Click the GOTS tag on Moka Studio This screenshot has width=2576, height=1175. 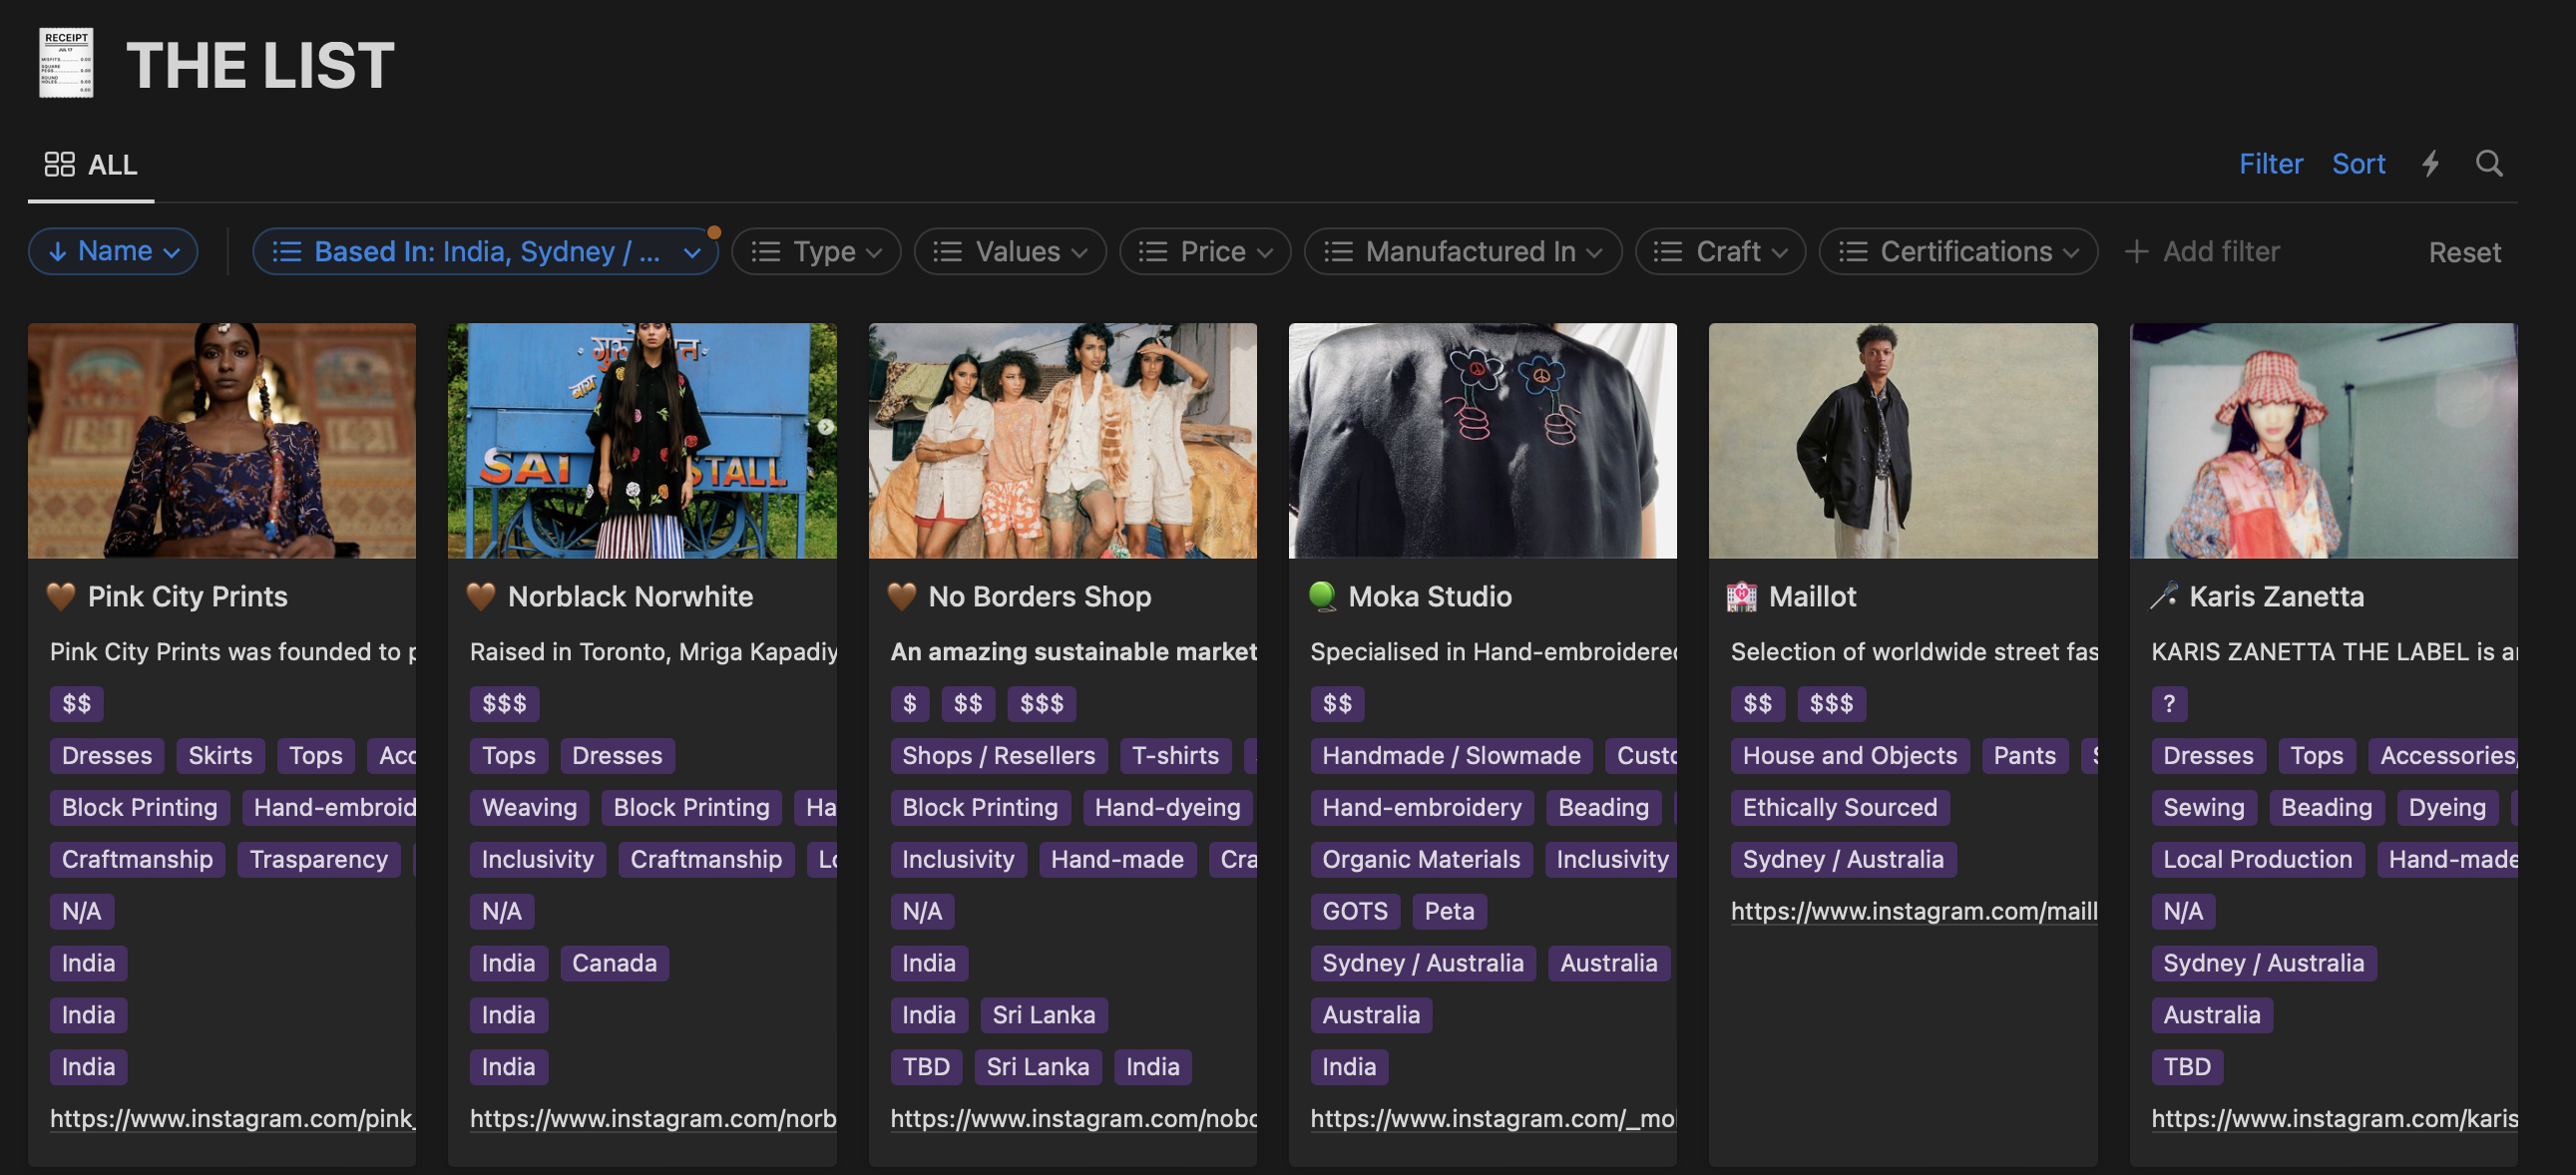point(1354,911)
